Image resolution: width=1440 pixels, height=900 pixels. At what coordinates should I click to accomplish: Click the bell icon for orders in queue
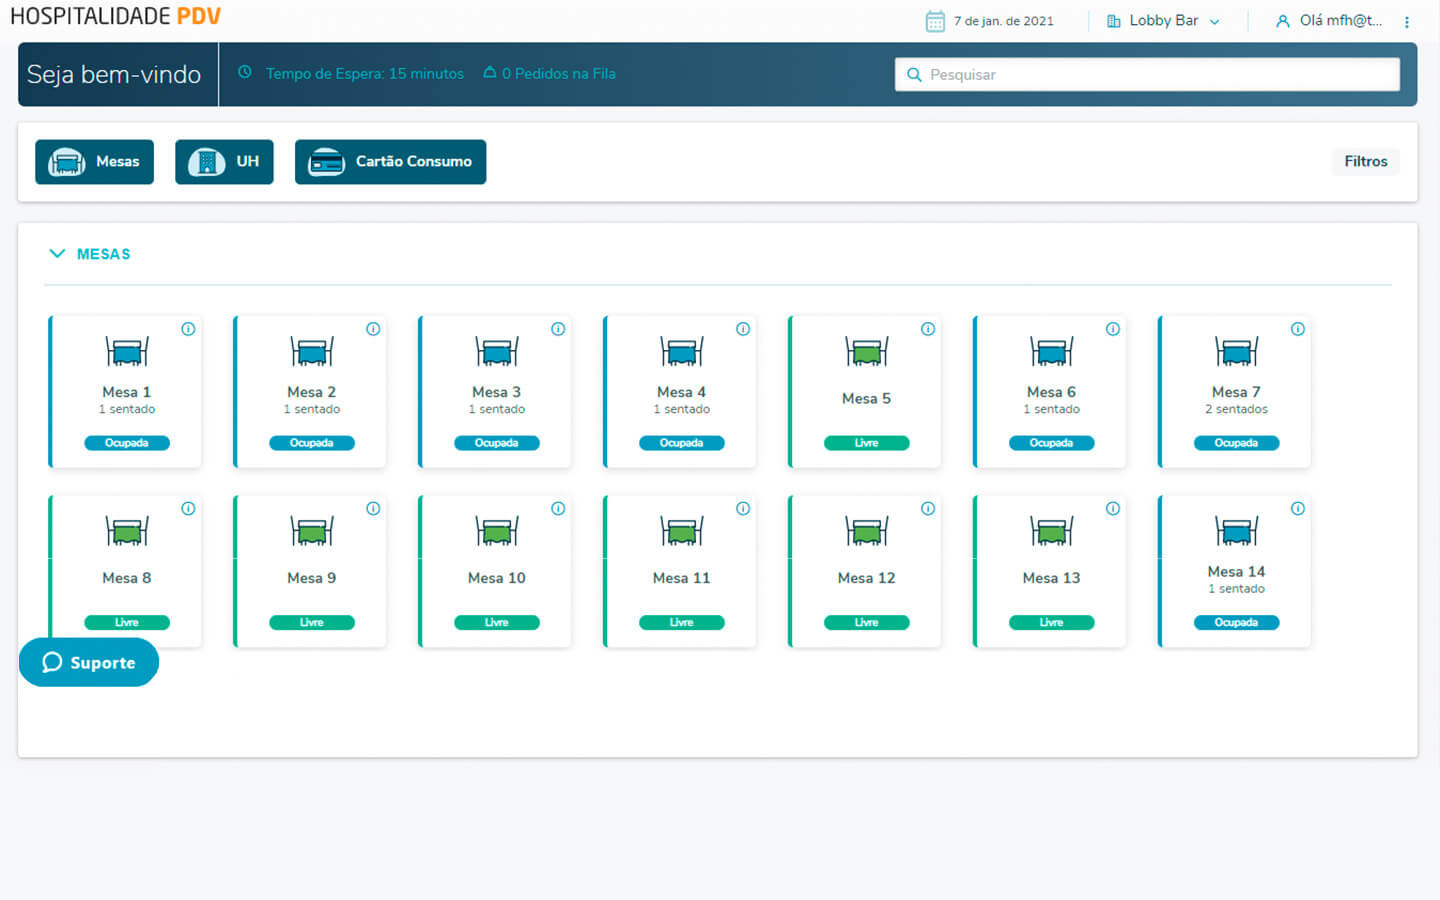click(x=490, y=73)
